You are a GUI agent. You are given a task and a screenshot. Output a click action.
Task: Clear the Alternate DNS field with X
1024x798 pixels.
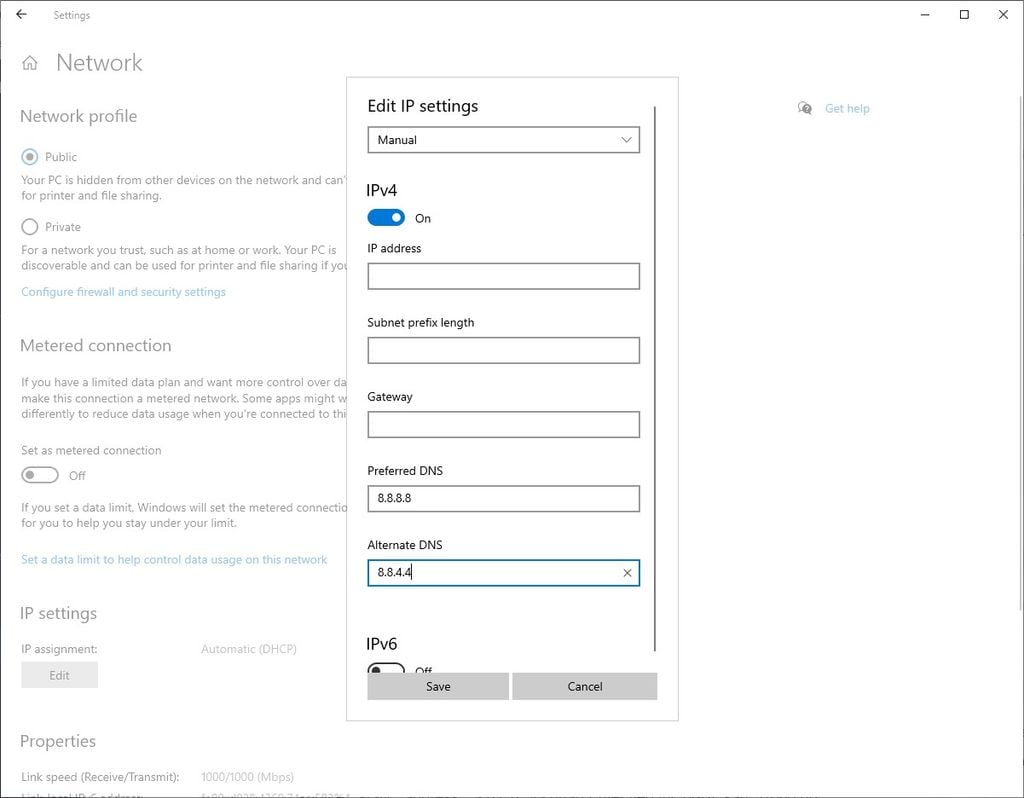[x=627, y=573]
